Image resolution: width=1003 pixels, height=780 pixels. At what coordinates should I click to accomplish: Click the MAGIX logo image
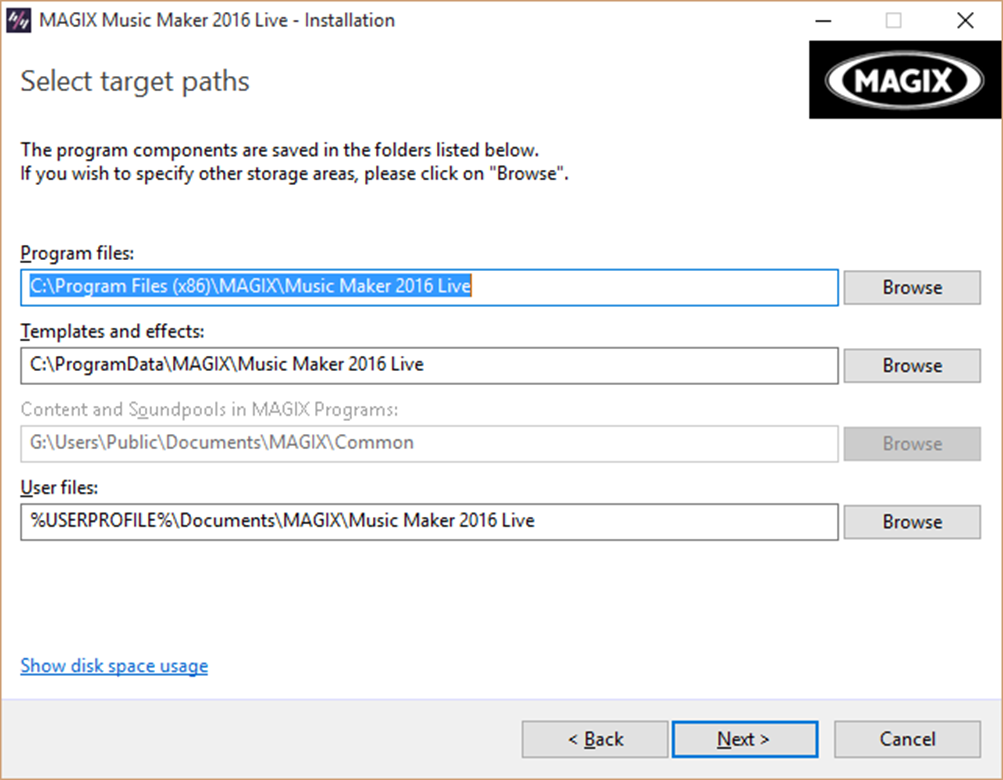tap(904, 80)
